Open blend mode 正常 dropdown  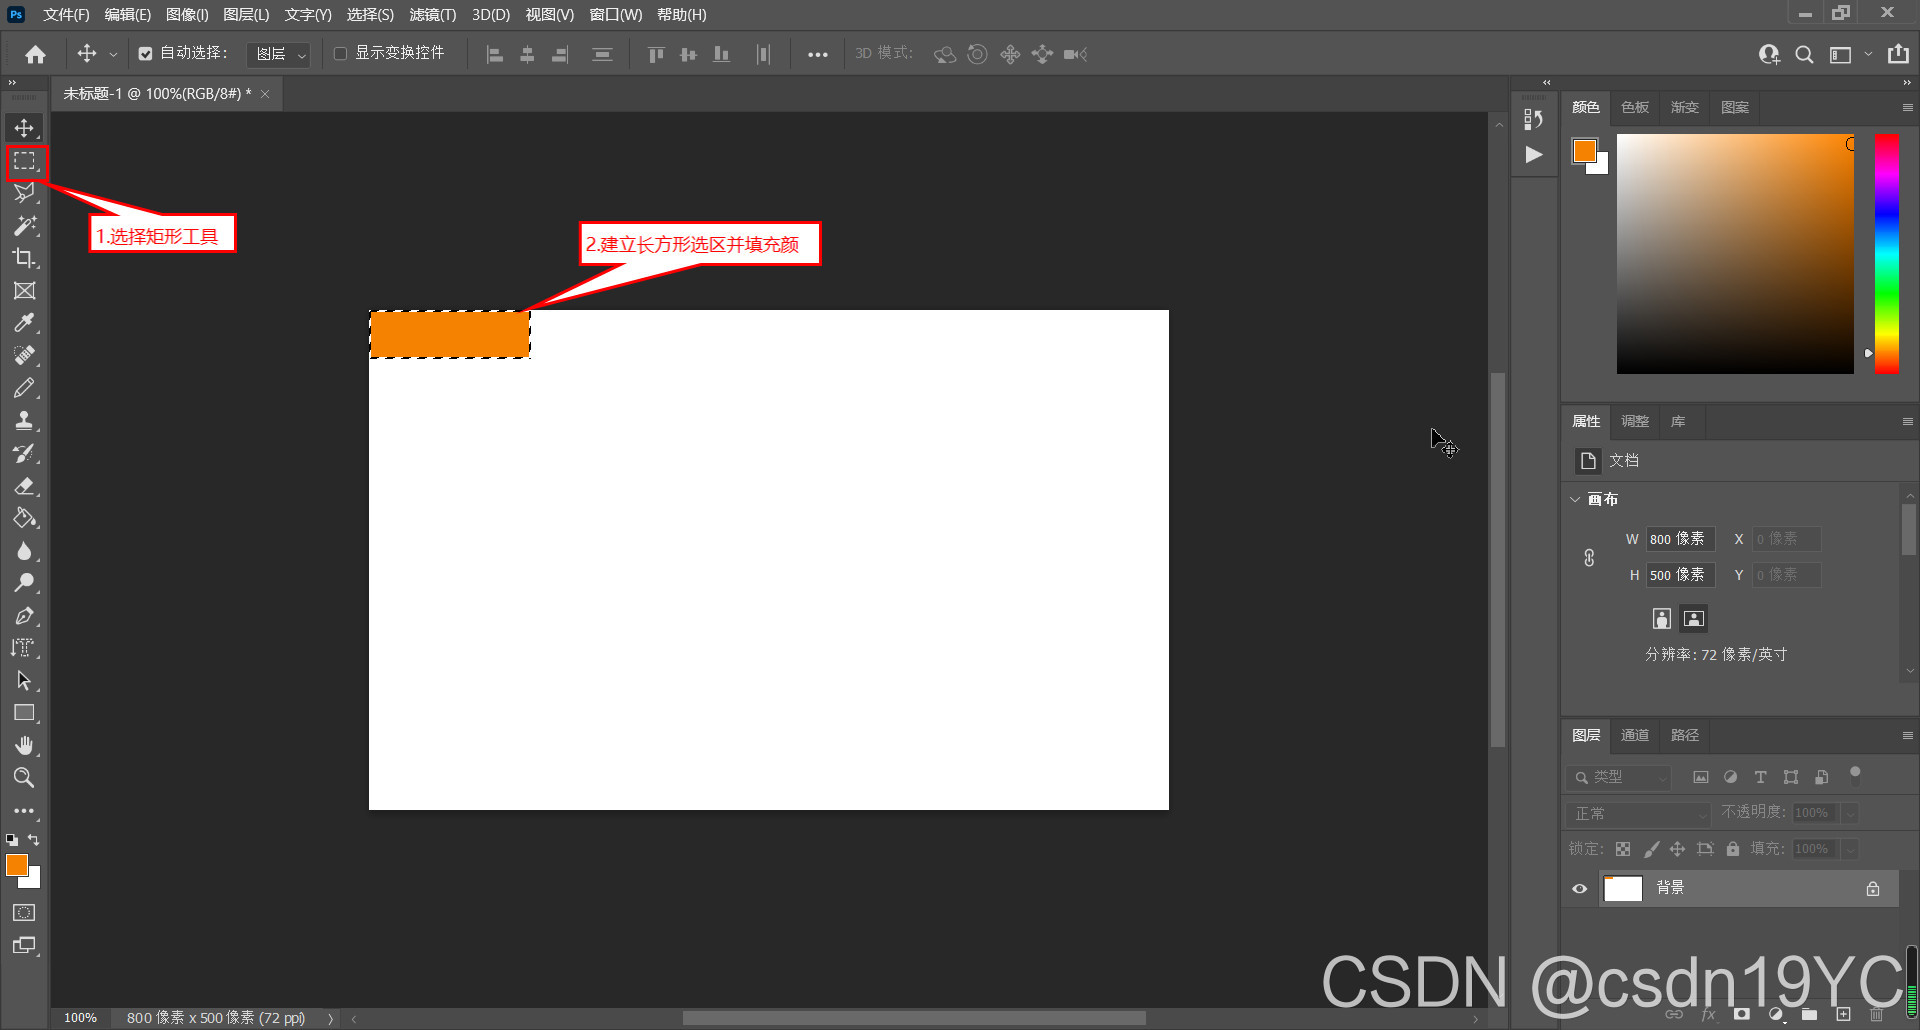click(1639, 813)
